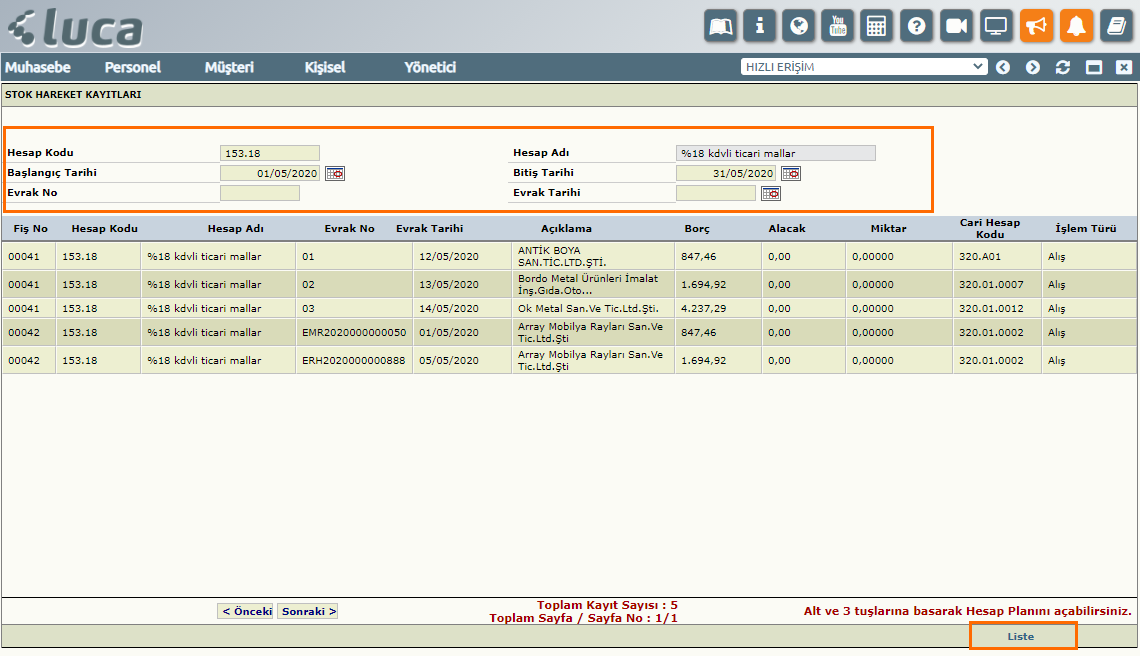Click the Evrak Tarihi input field

click(x=715, y=193)
